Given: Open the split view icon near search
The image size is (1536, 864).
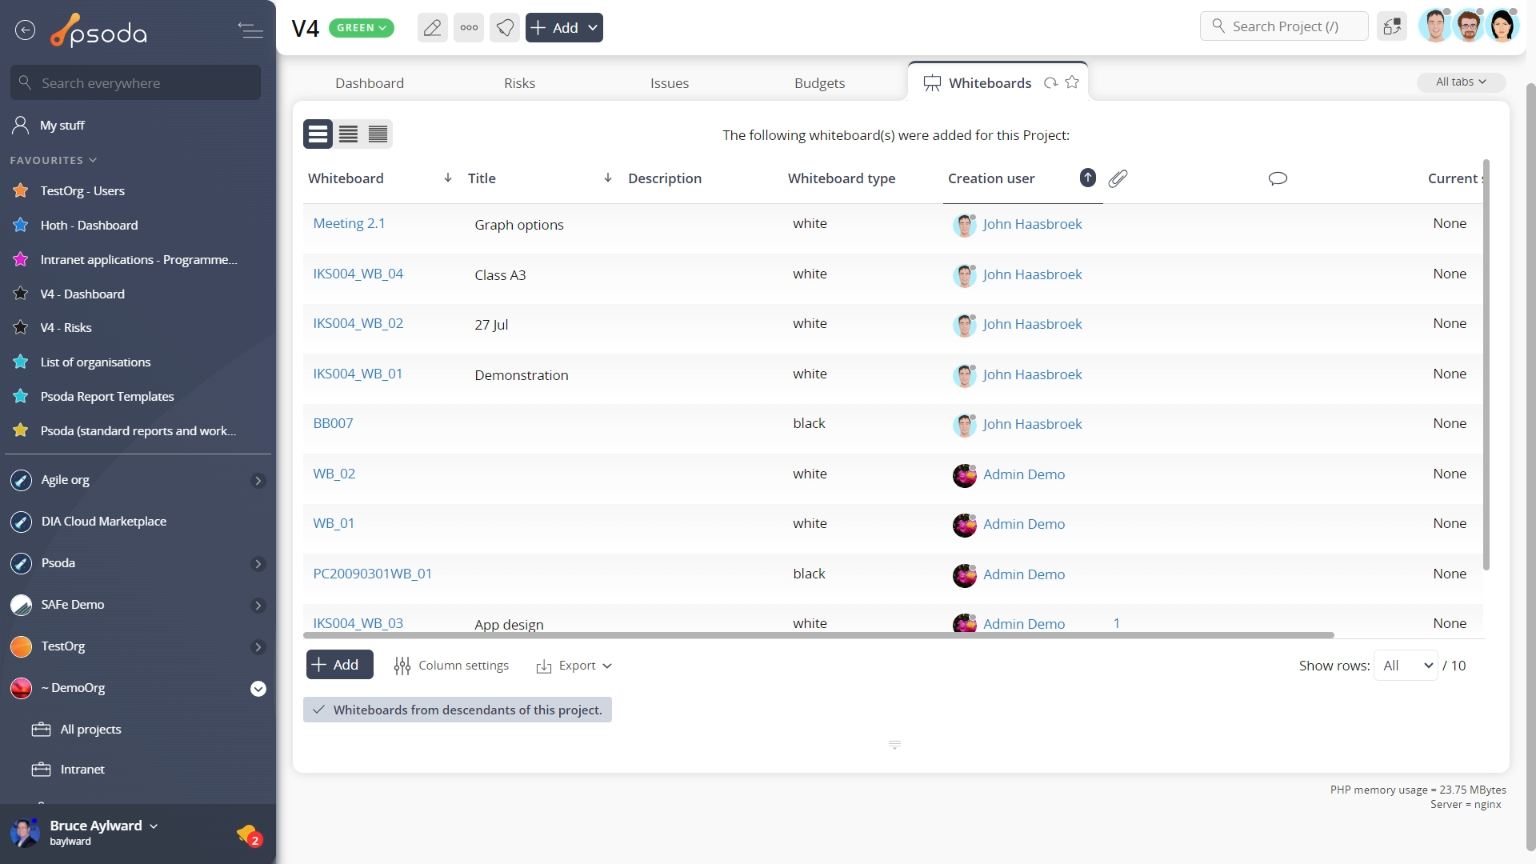Looking at the screenshot, I should [x=1392, y=27].
